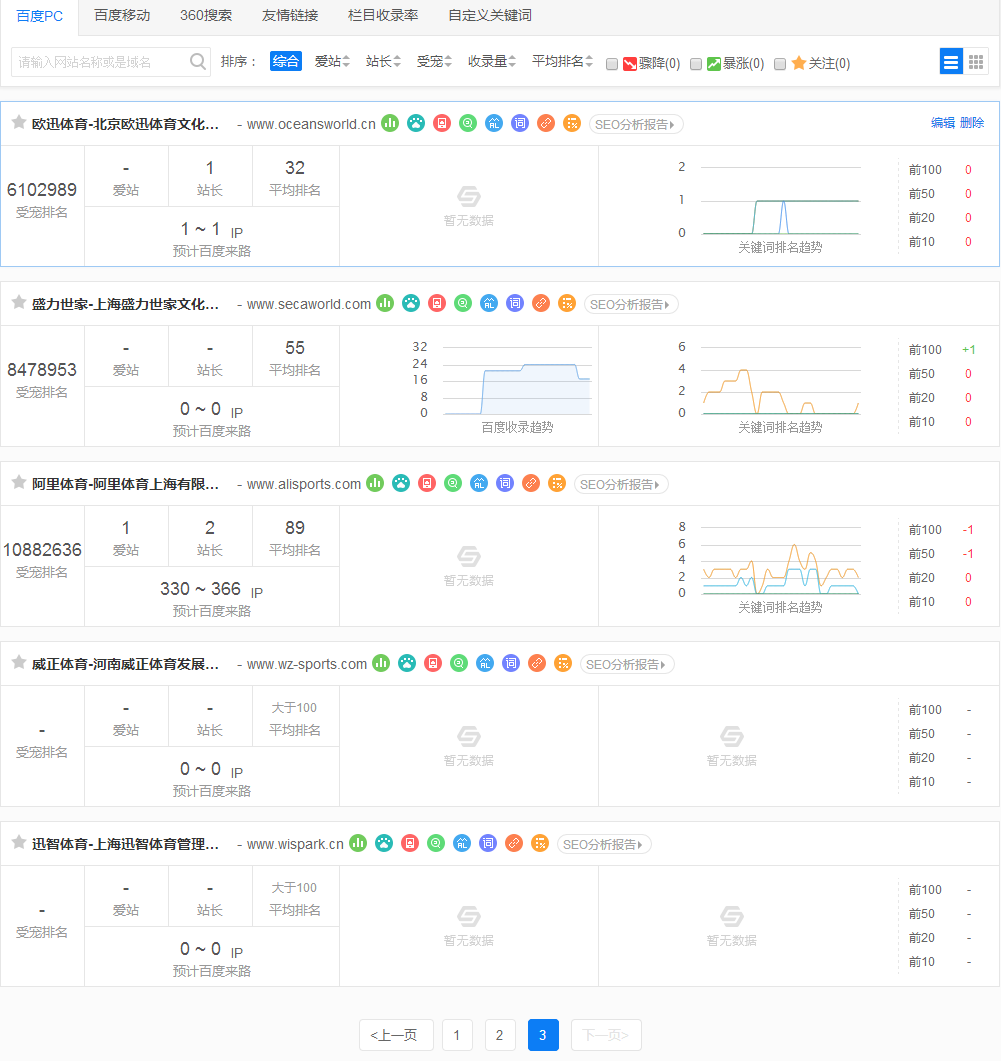The width and height of the screenshot is (1001, 1061).
Task: Click the search magnifier icon
Action: click(x=198, y=62)
